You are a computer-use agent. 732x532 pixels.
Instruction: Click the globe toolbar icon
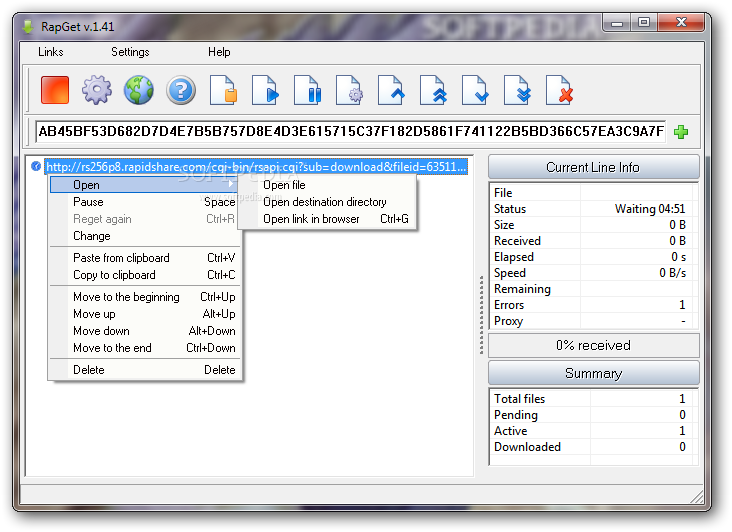139,90
